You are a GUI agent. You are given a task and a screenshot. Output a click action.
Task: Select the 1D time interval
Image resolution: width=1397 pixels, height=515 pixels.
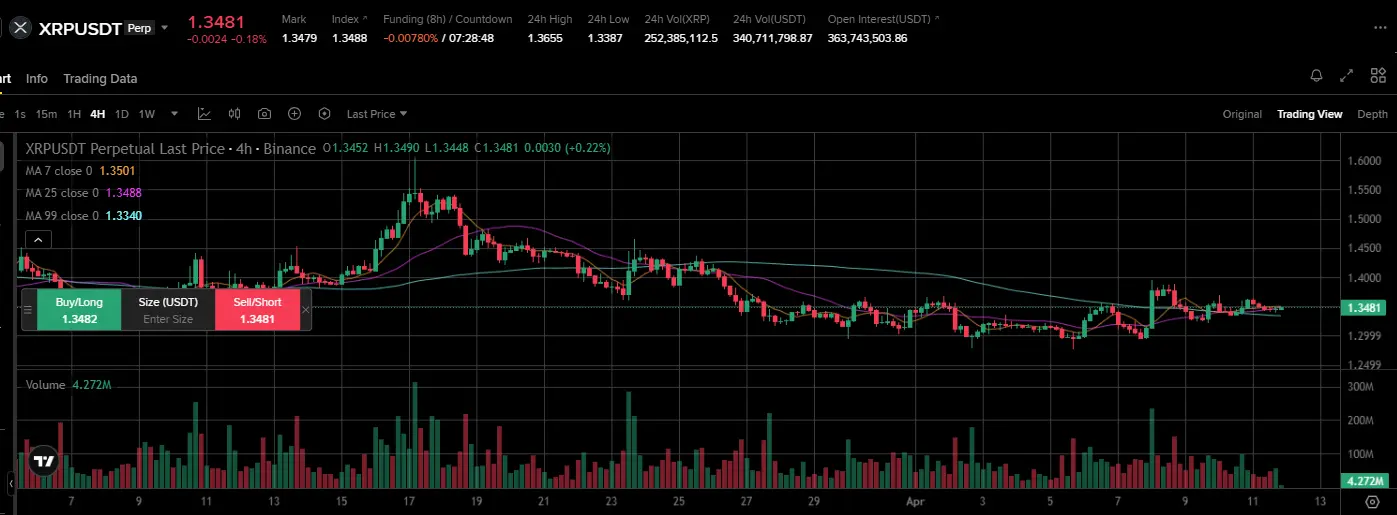point(122,114)
